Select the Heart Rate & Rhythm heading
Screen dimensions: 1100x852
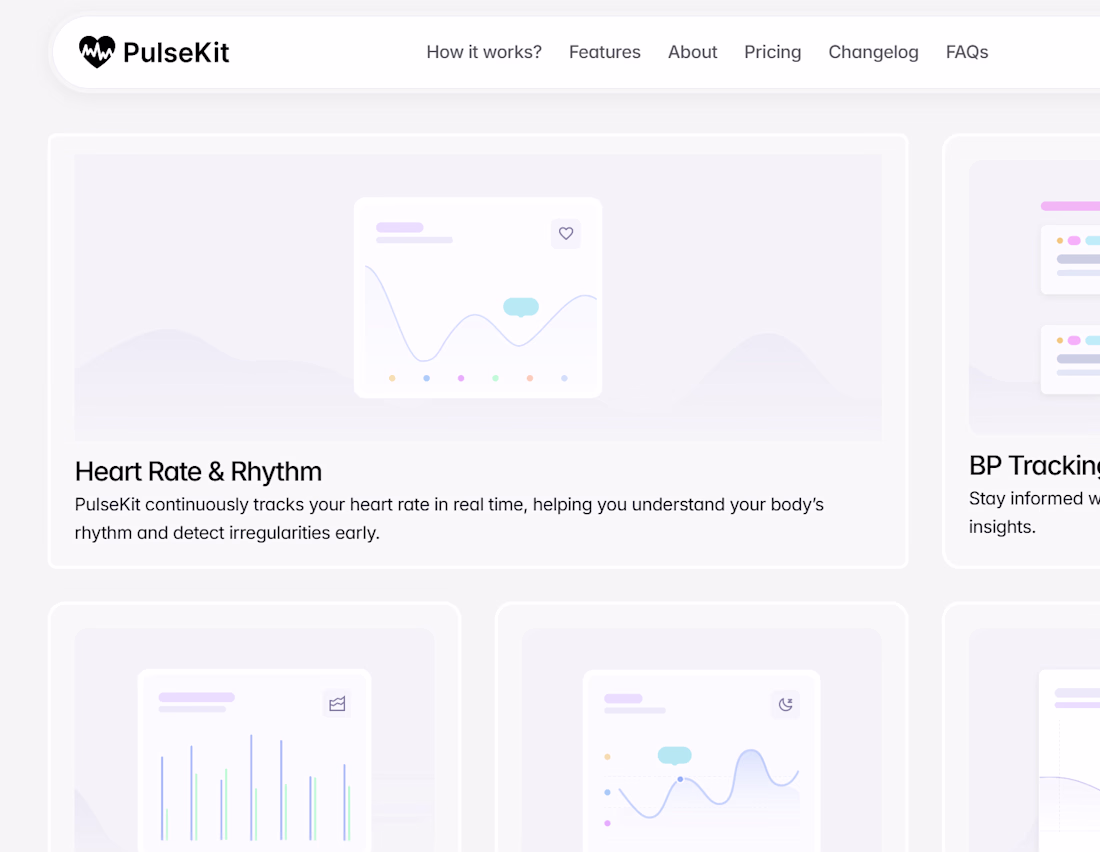click(198, 471)
